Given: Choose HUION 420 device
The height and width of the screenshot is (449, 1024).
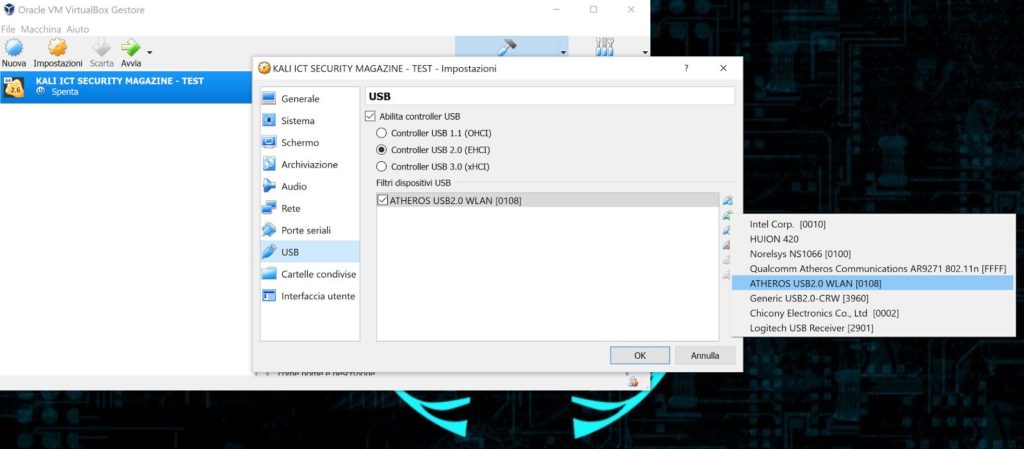Looking at the screenshot, I should (x=872, y=239).
